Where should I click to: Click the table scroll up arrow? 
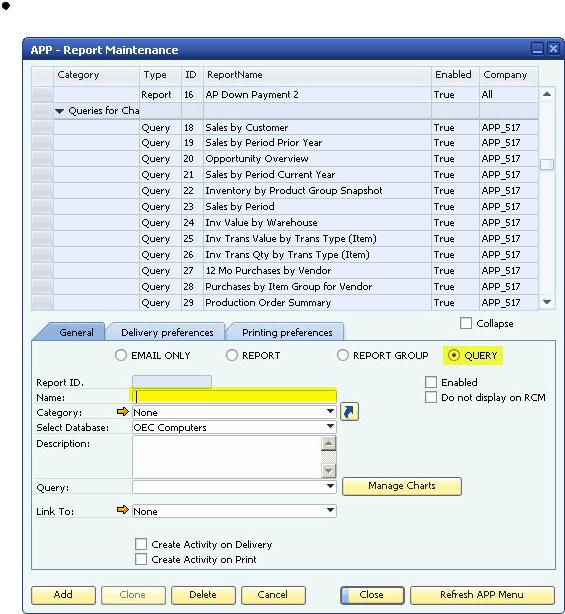click(547, 94)
